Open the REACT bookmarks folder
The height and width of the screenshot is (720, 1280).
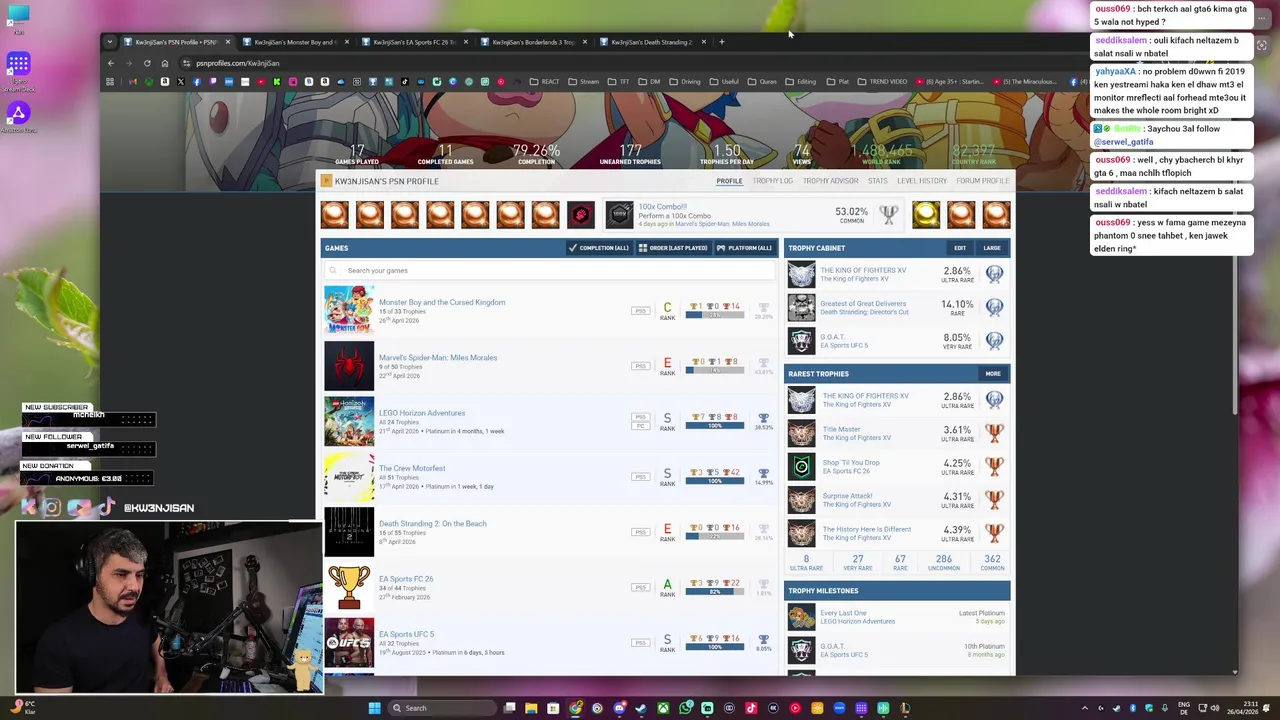point(545,82)
